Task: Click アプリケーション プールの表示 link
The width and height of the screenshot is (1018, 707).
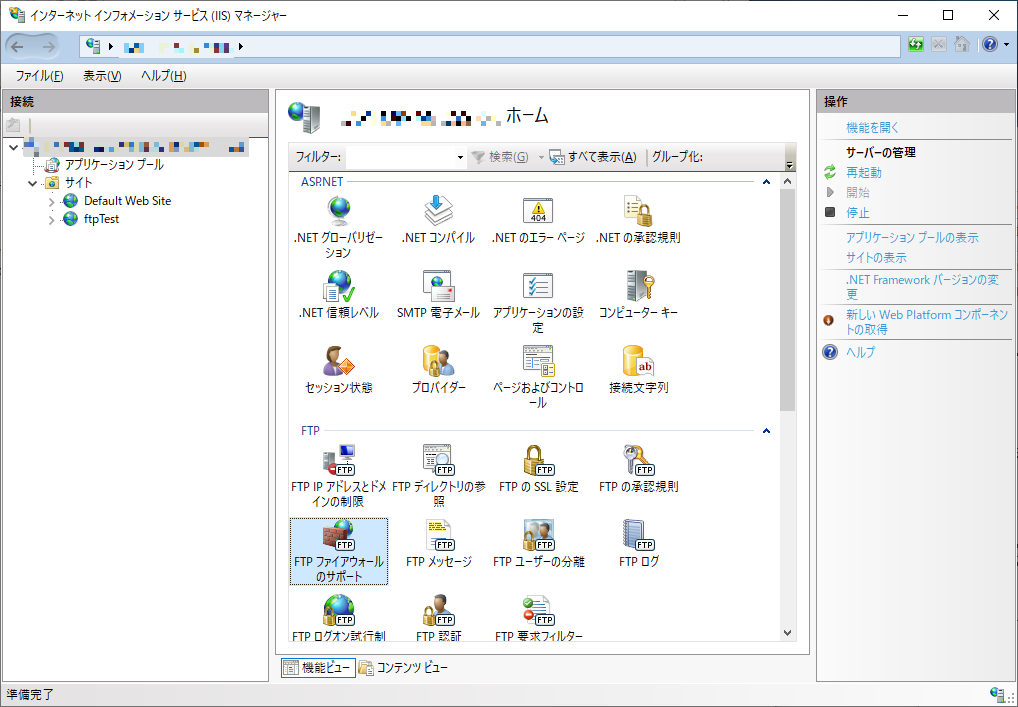Action: pyautogui.click(x=912, y=238)
